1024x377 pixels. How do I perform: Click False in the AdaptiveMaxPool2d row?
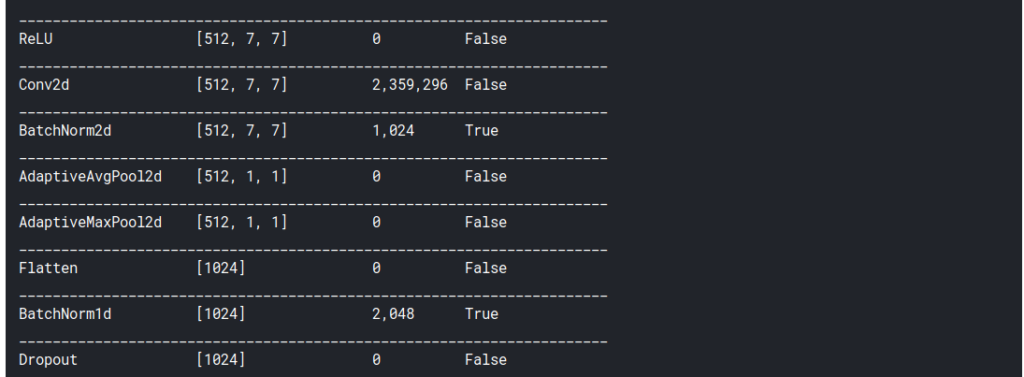(486, 222)
